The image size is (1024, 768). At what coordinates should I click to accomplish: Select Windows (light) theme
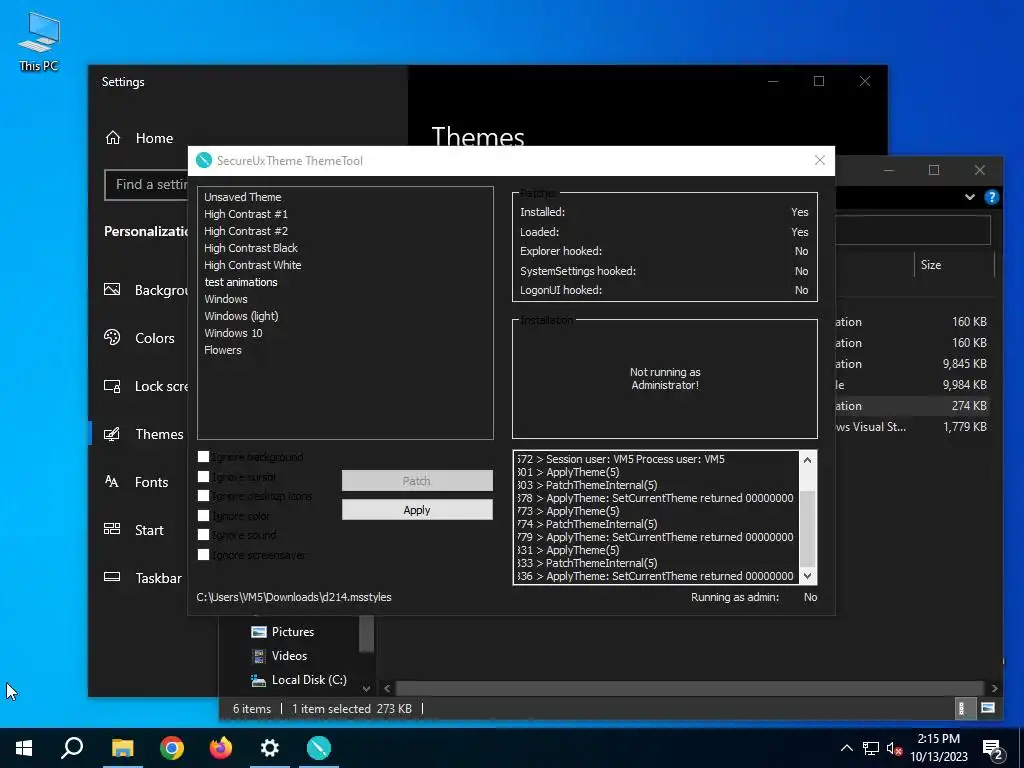pyautogui.click(x=241, y=315)
